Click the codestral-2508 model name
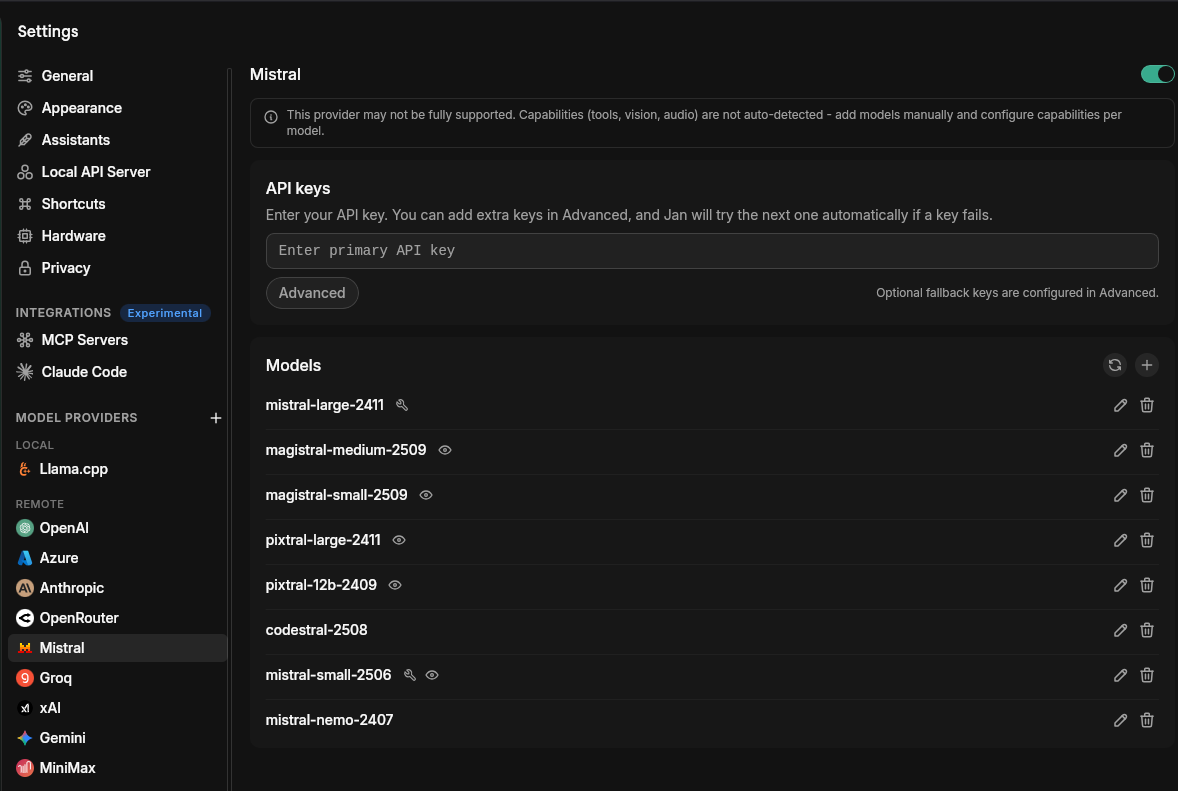Viewport: 1178px width, 791px height. pos(316,630)
